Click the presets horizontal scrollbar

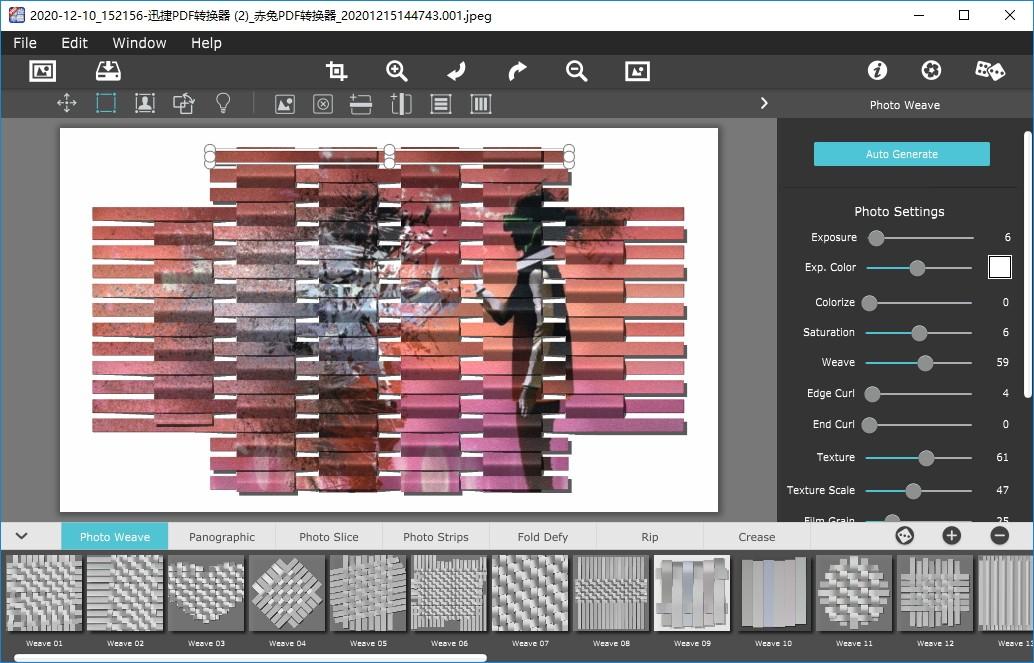click(x=251, y=657)
